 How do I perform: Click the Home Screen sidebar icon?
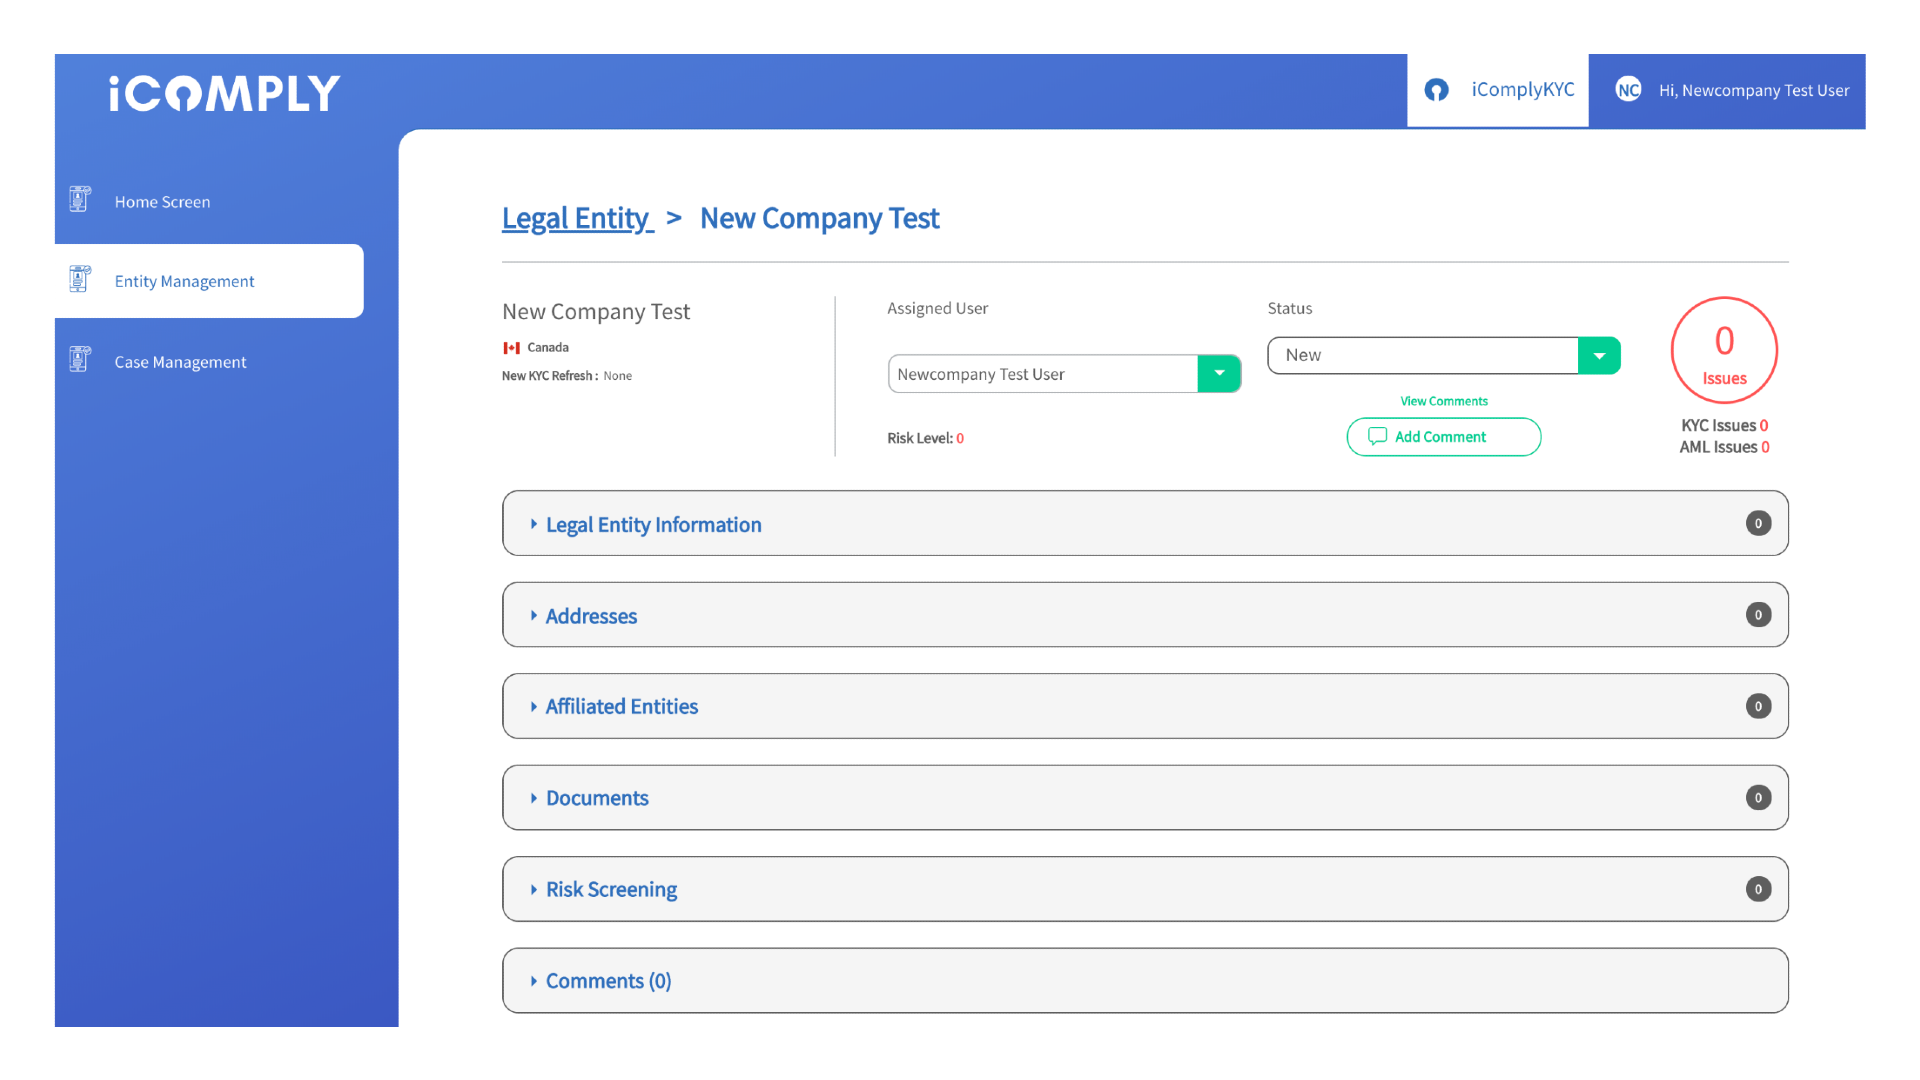click(x=80, y=199)
